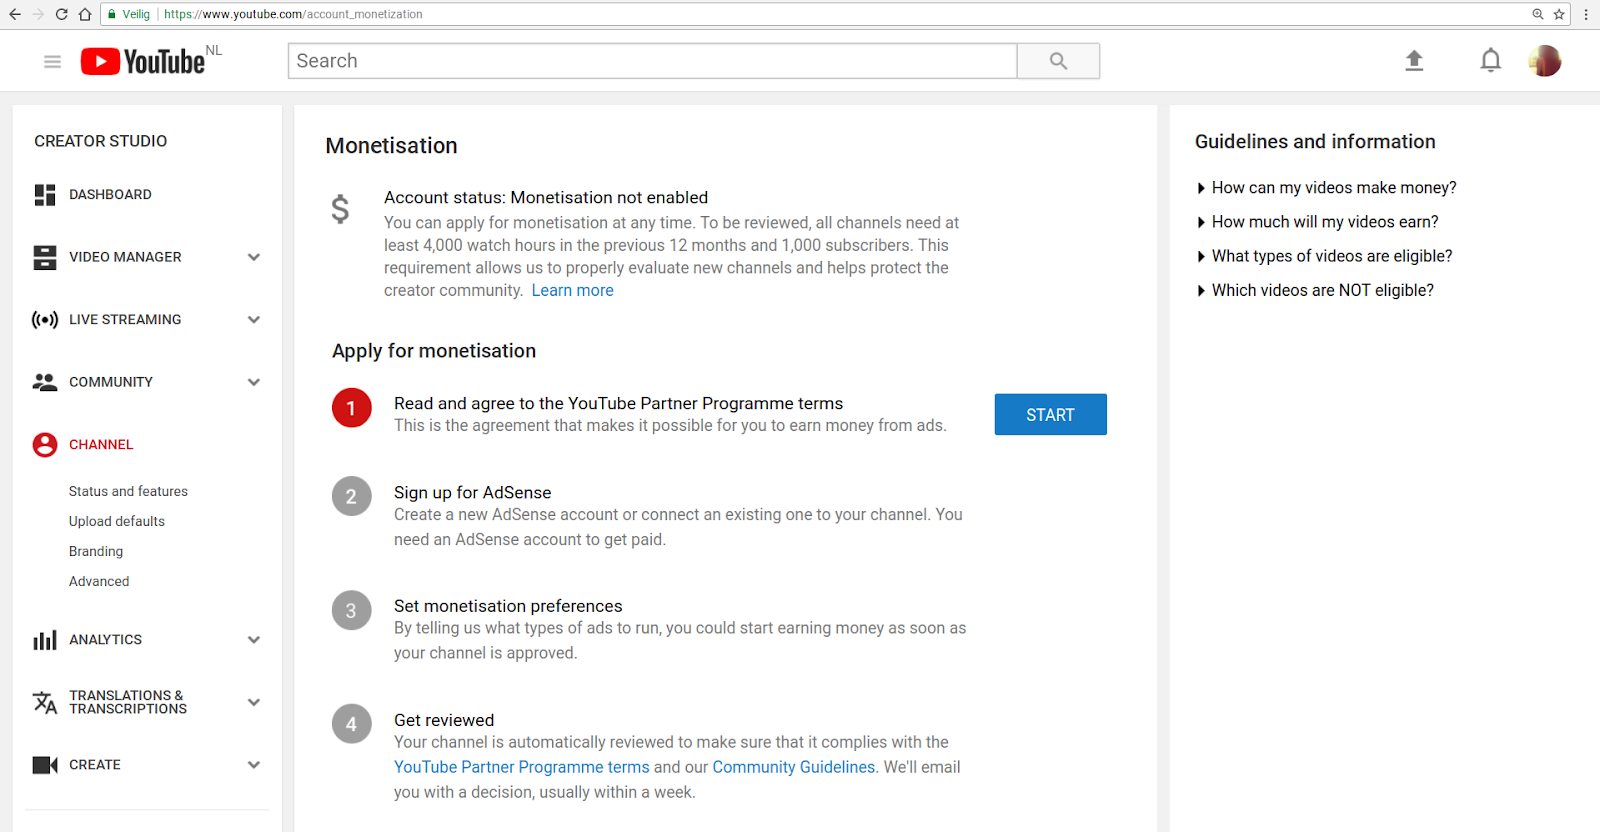Click in the YouTube search field

[653, 61]
